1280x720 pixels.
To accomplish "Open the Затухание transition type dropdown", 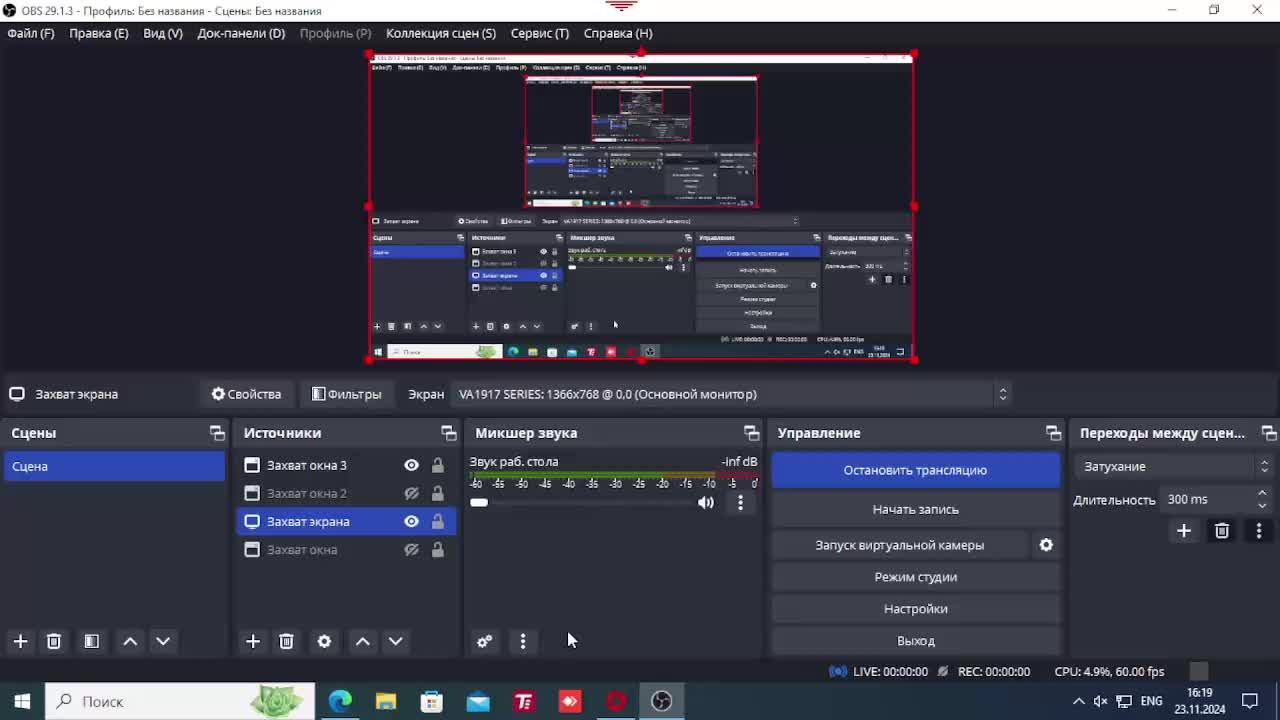I will click(x=1174, y=467).
